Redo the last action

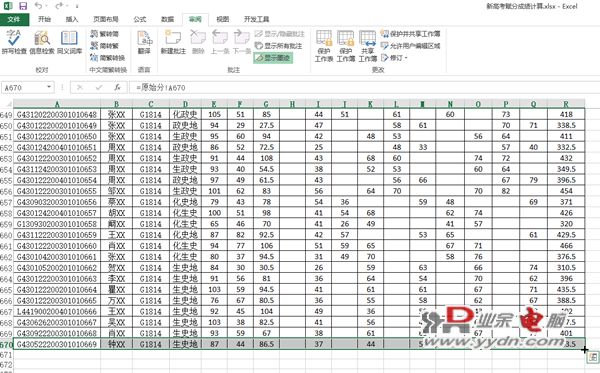point(59,6)
